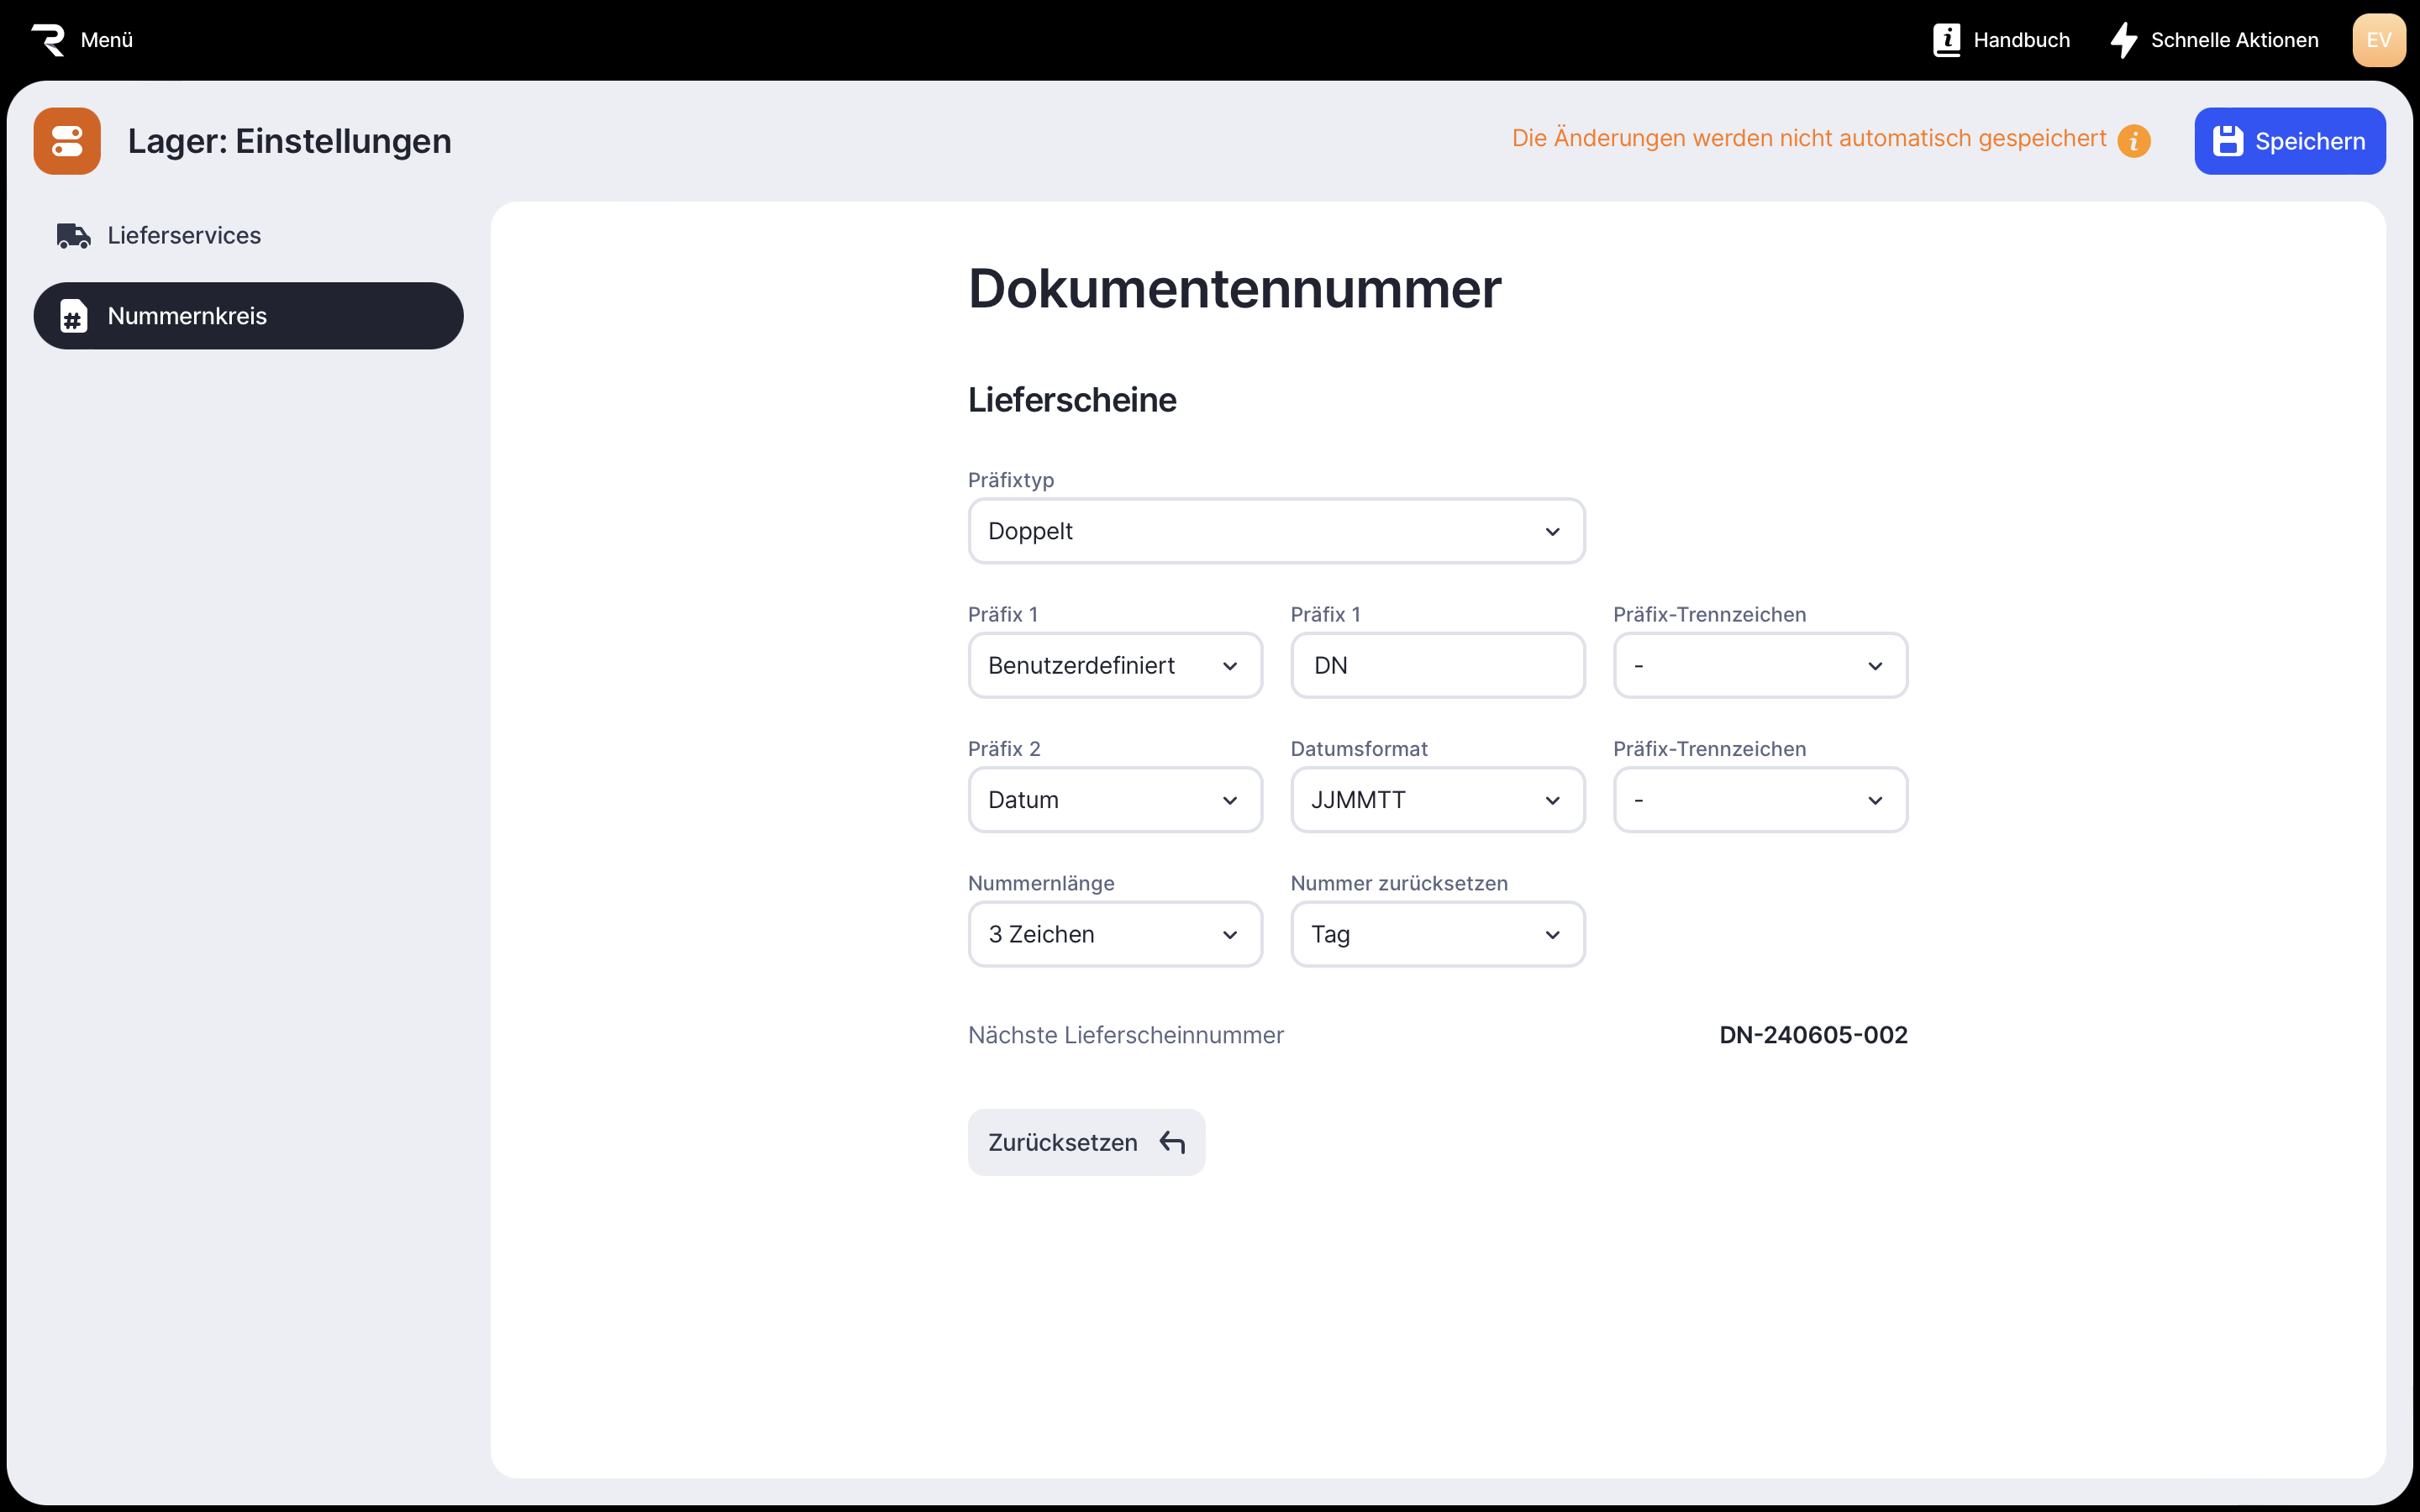Open the EV user avatar
The height and width of the screenshot is (1512, 2420).
point(2378,40)
